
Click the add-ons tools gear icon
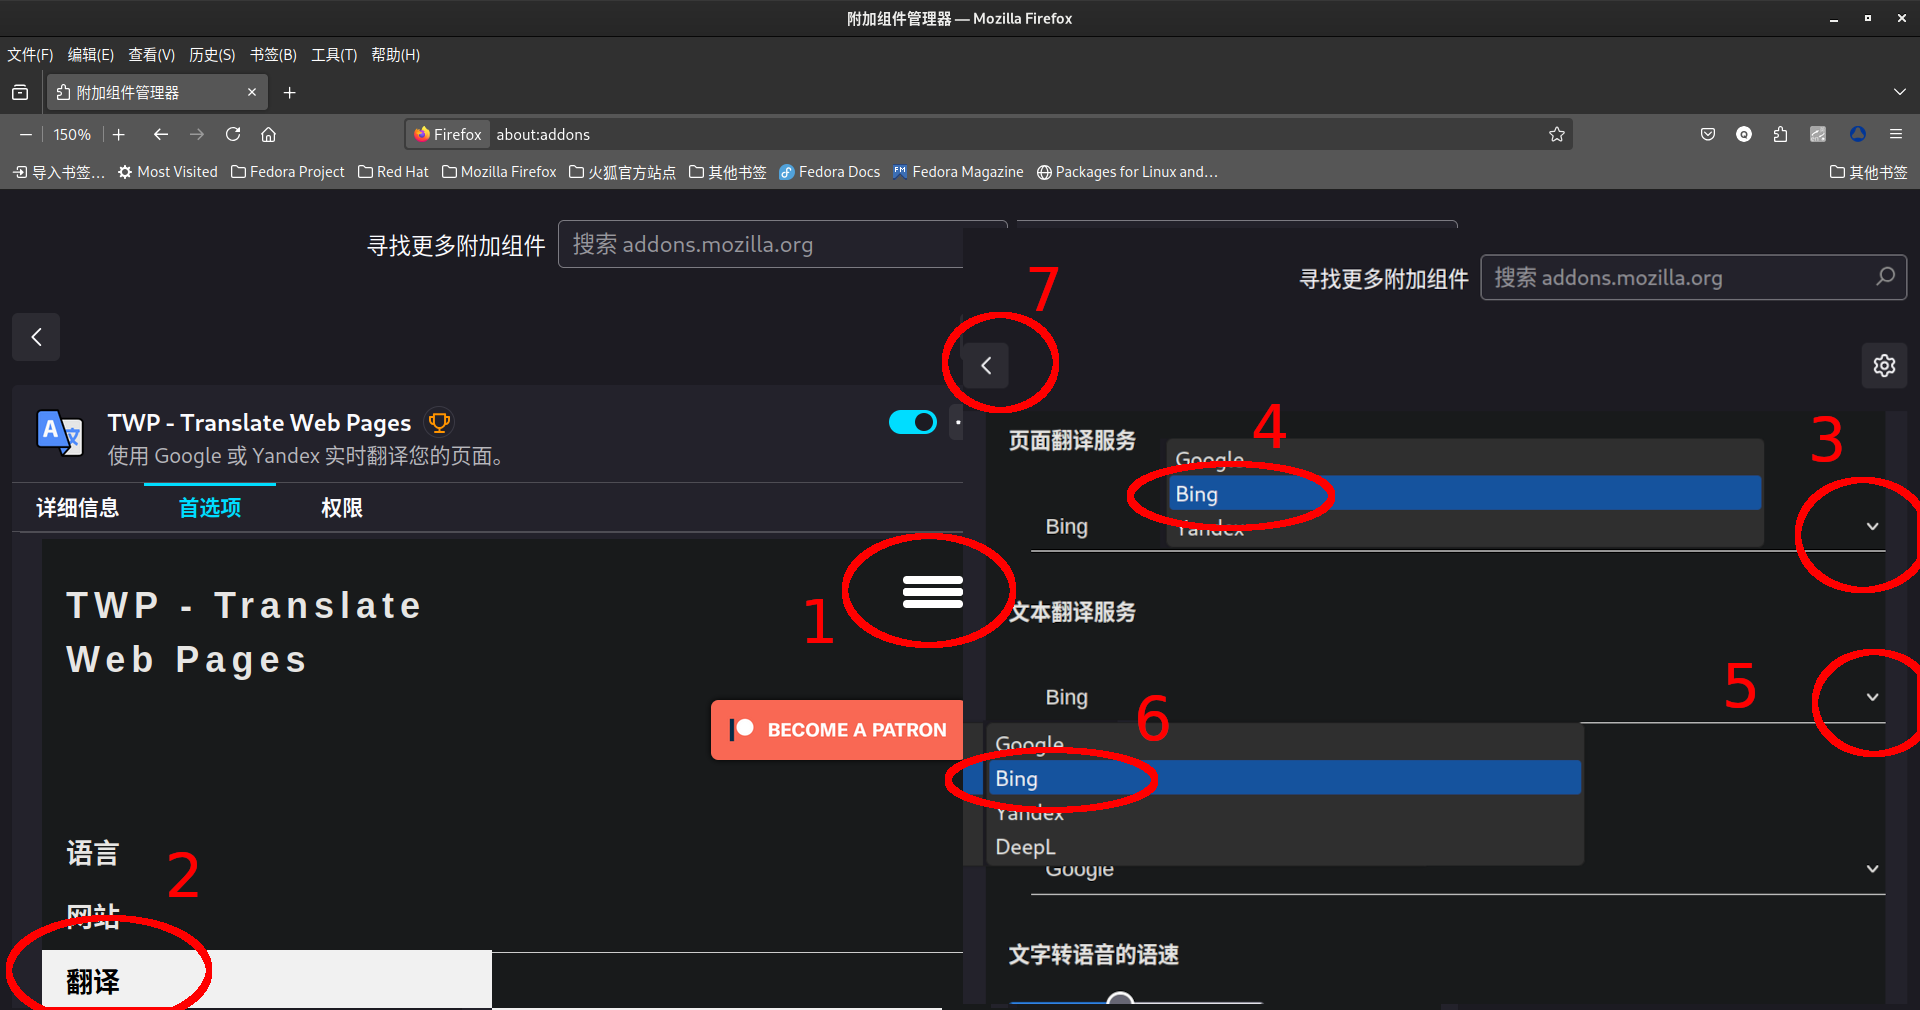pyautogui.click(x=1884, y=366)
